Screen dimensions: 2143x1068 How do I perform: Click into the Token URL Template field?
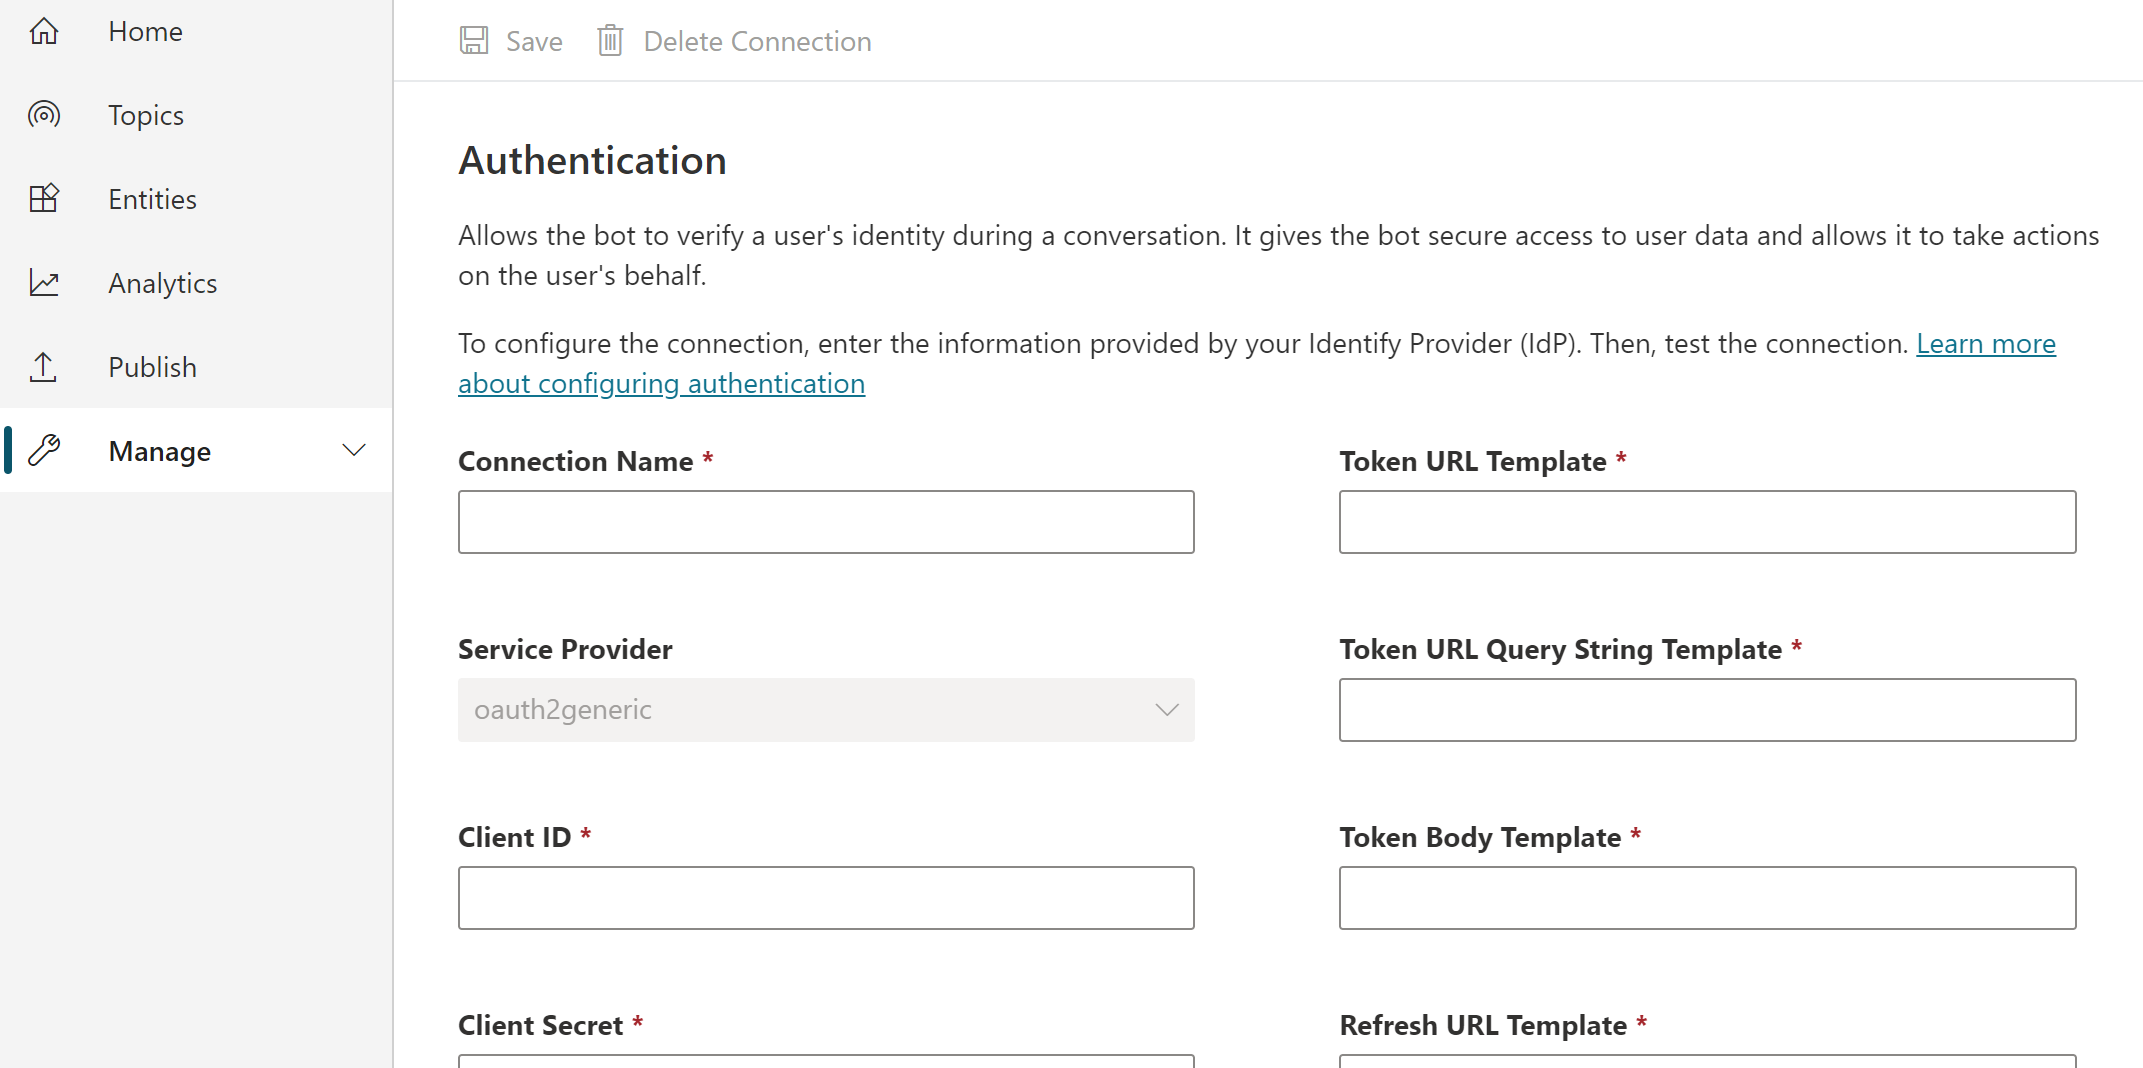tap(1707, 522)
